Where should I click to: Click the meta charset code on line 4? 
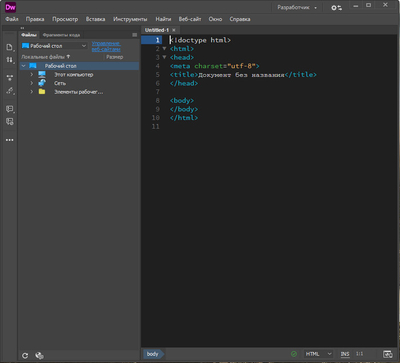point(215,66)
